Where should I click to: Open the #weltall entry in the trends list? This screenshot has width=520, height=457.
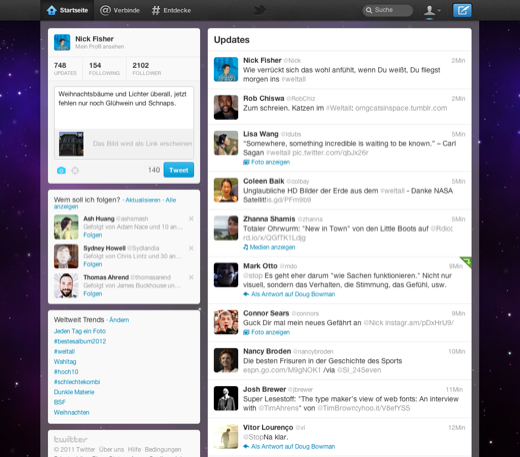coord(64,352)
